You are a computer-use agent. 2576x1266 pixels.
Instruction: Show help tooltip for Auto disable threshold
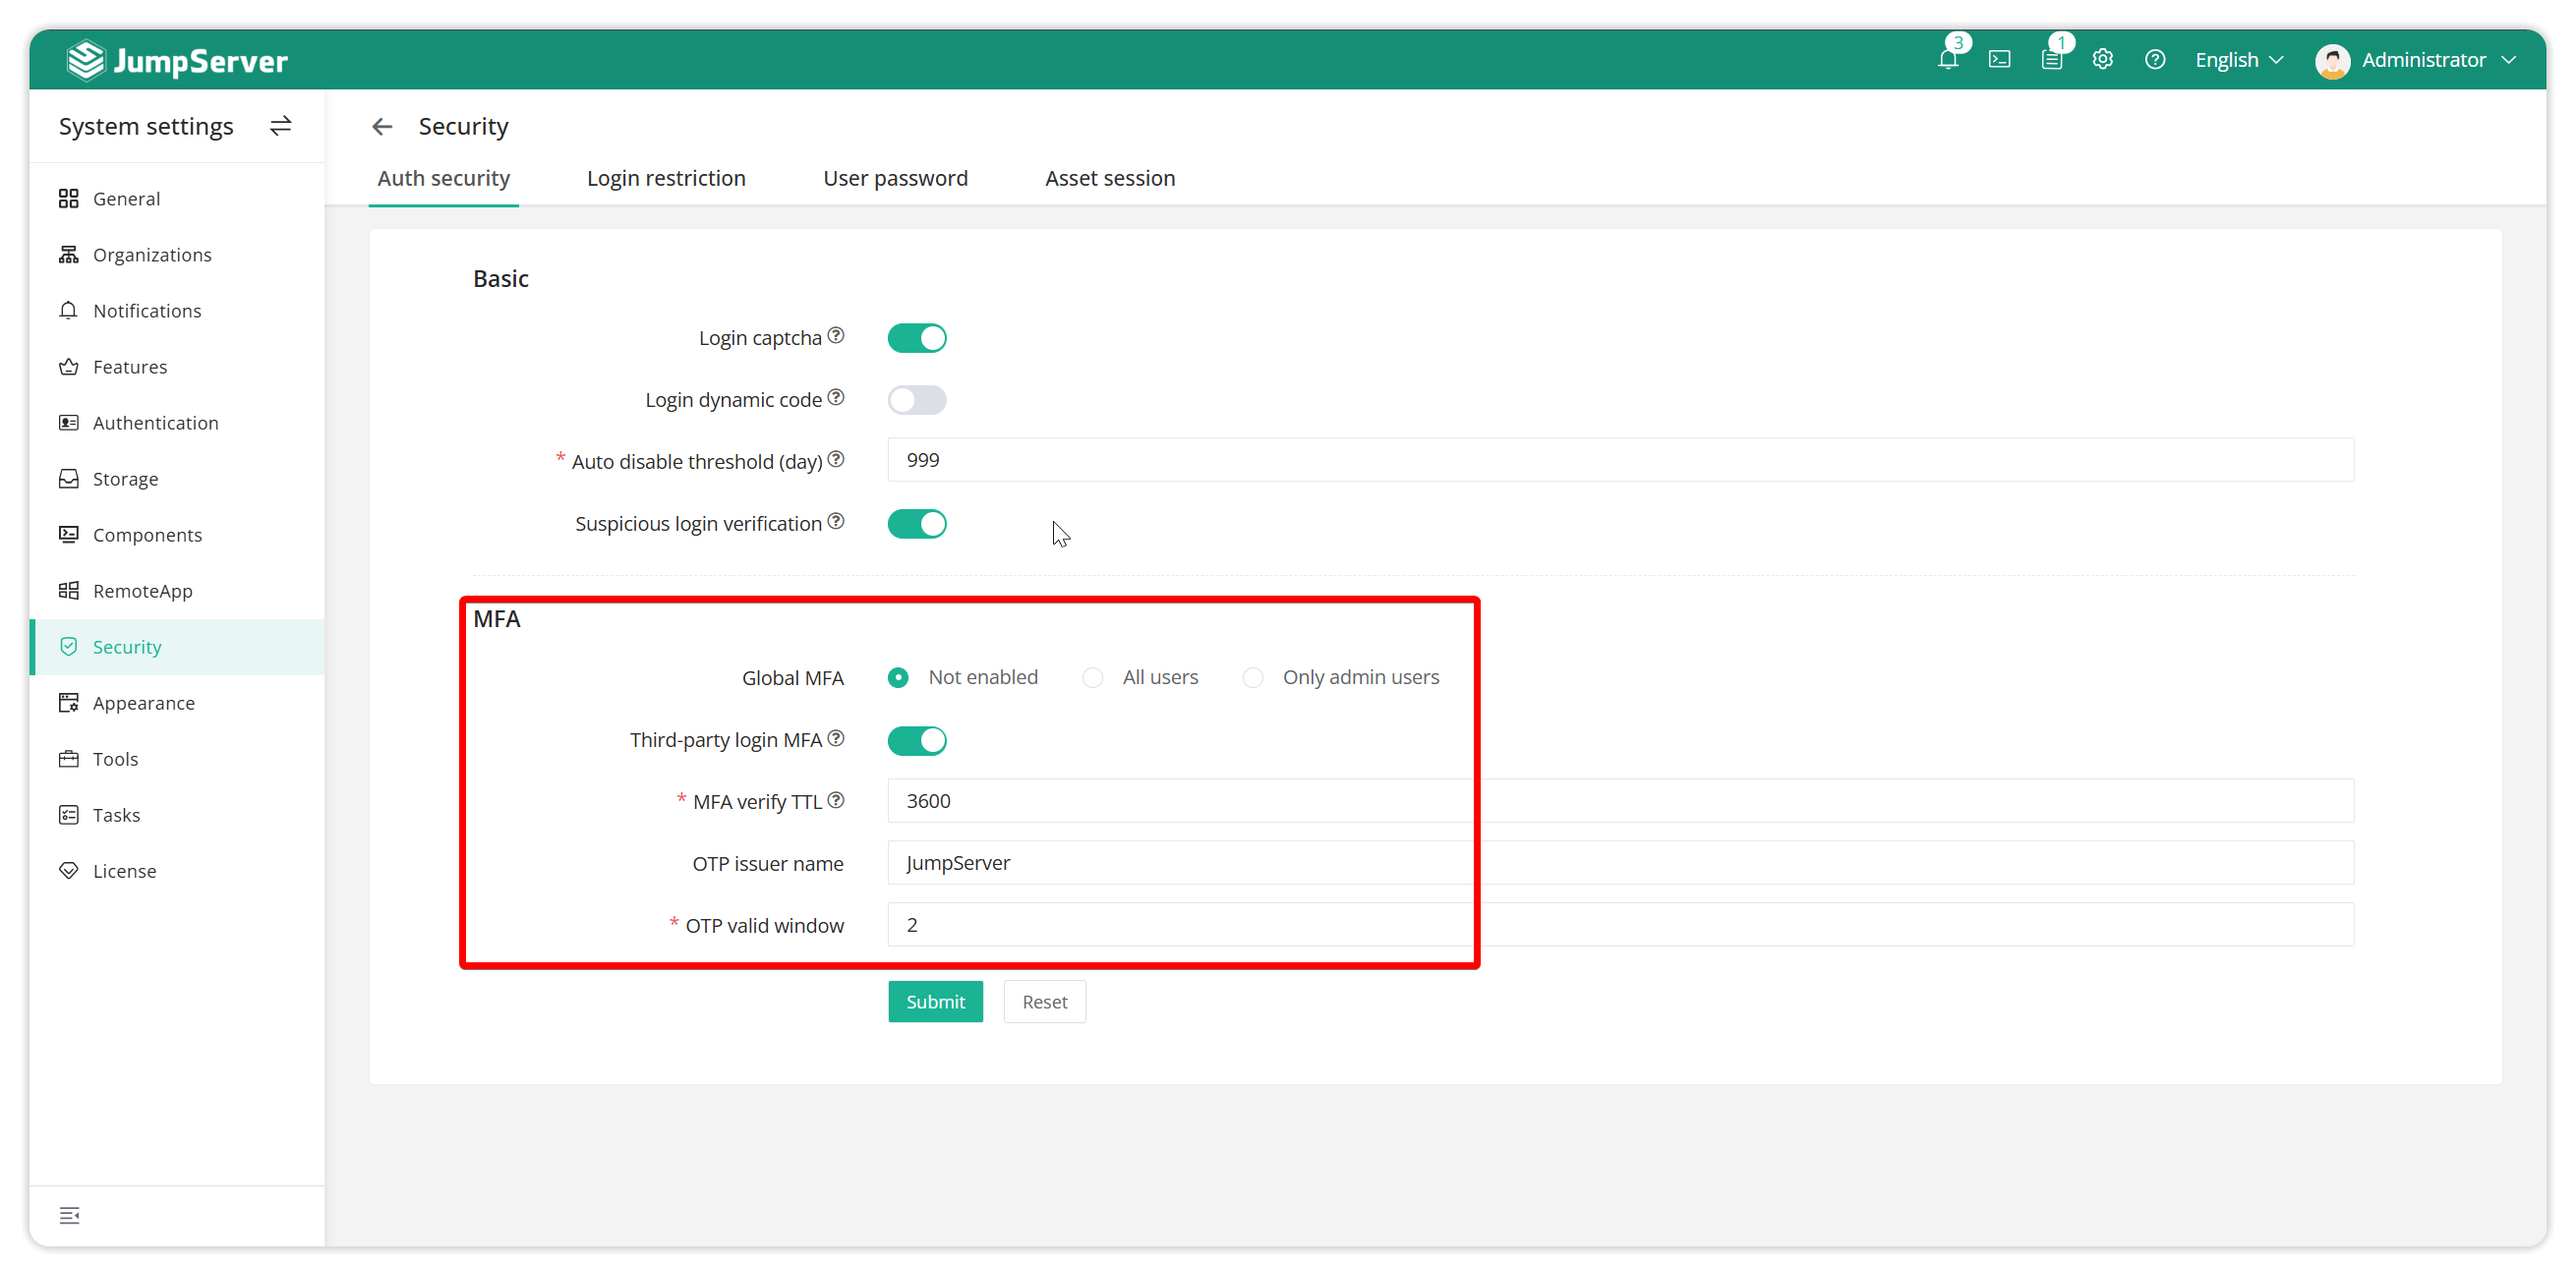[836, 460]
